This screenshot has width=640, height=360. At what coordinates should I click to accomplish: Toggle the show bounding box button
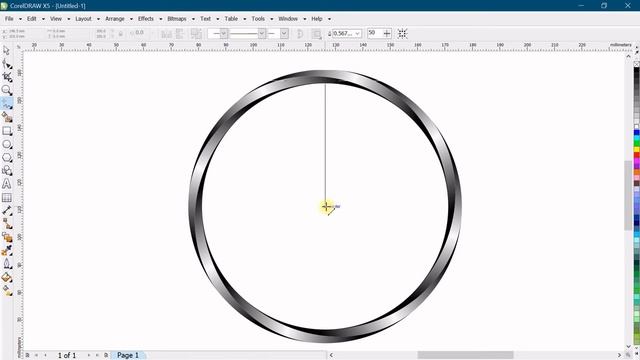point(402,34)
